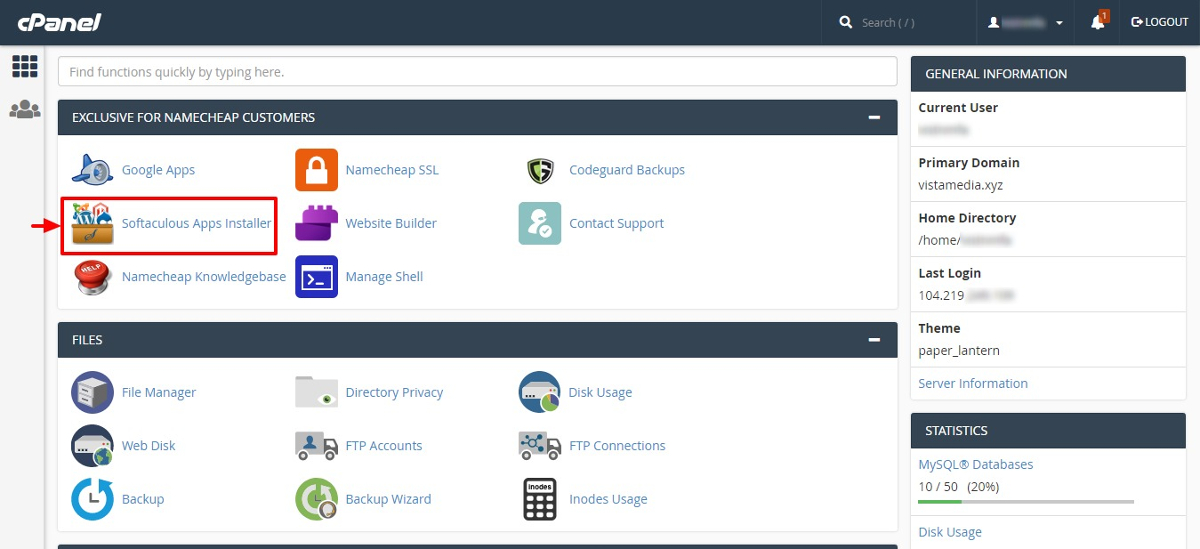Open the FTP Accounts text link
The height and width of the screenshot is (549, 1200).
click(x=384, y=445)
